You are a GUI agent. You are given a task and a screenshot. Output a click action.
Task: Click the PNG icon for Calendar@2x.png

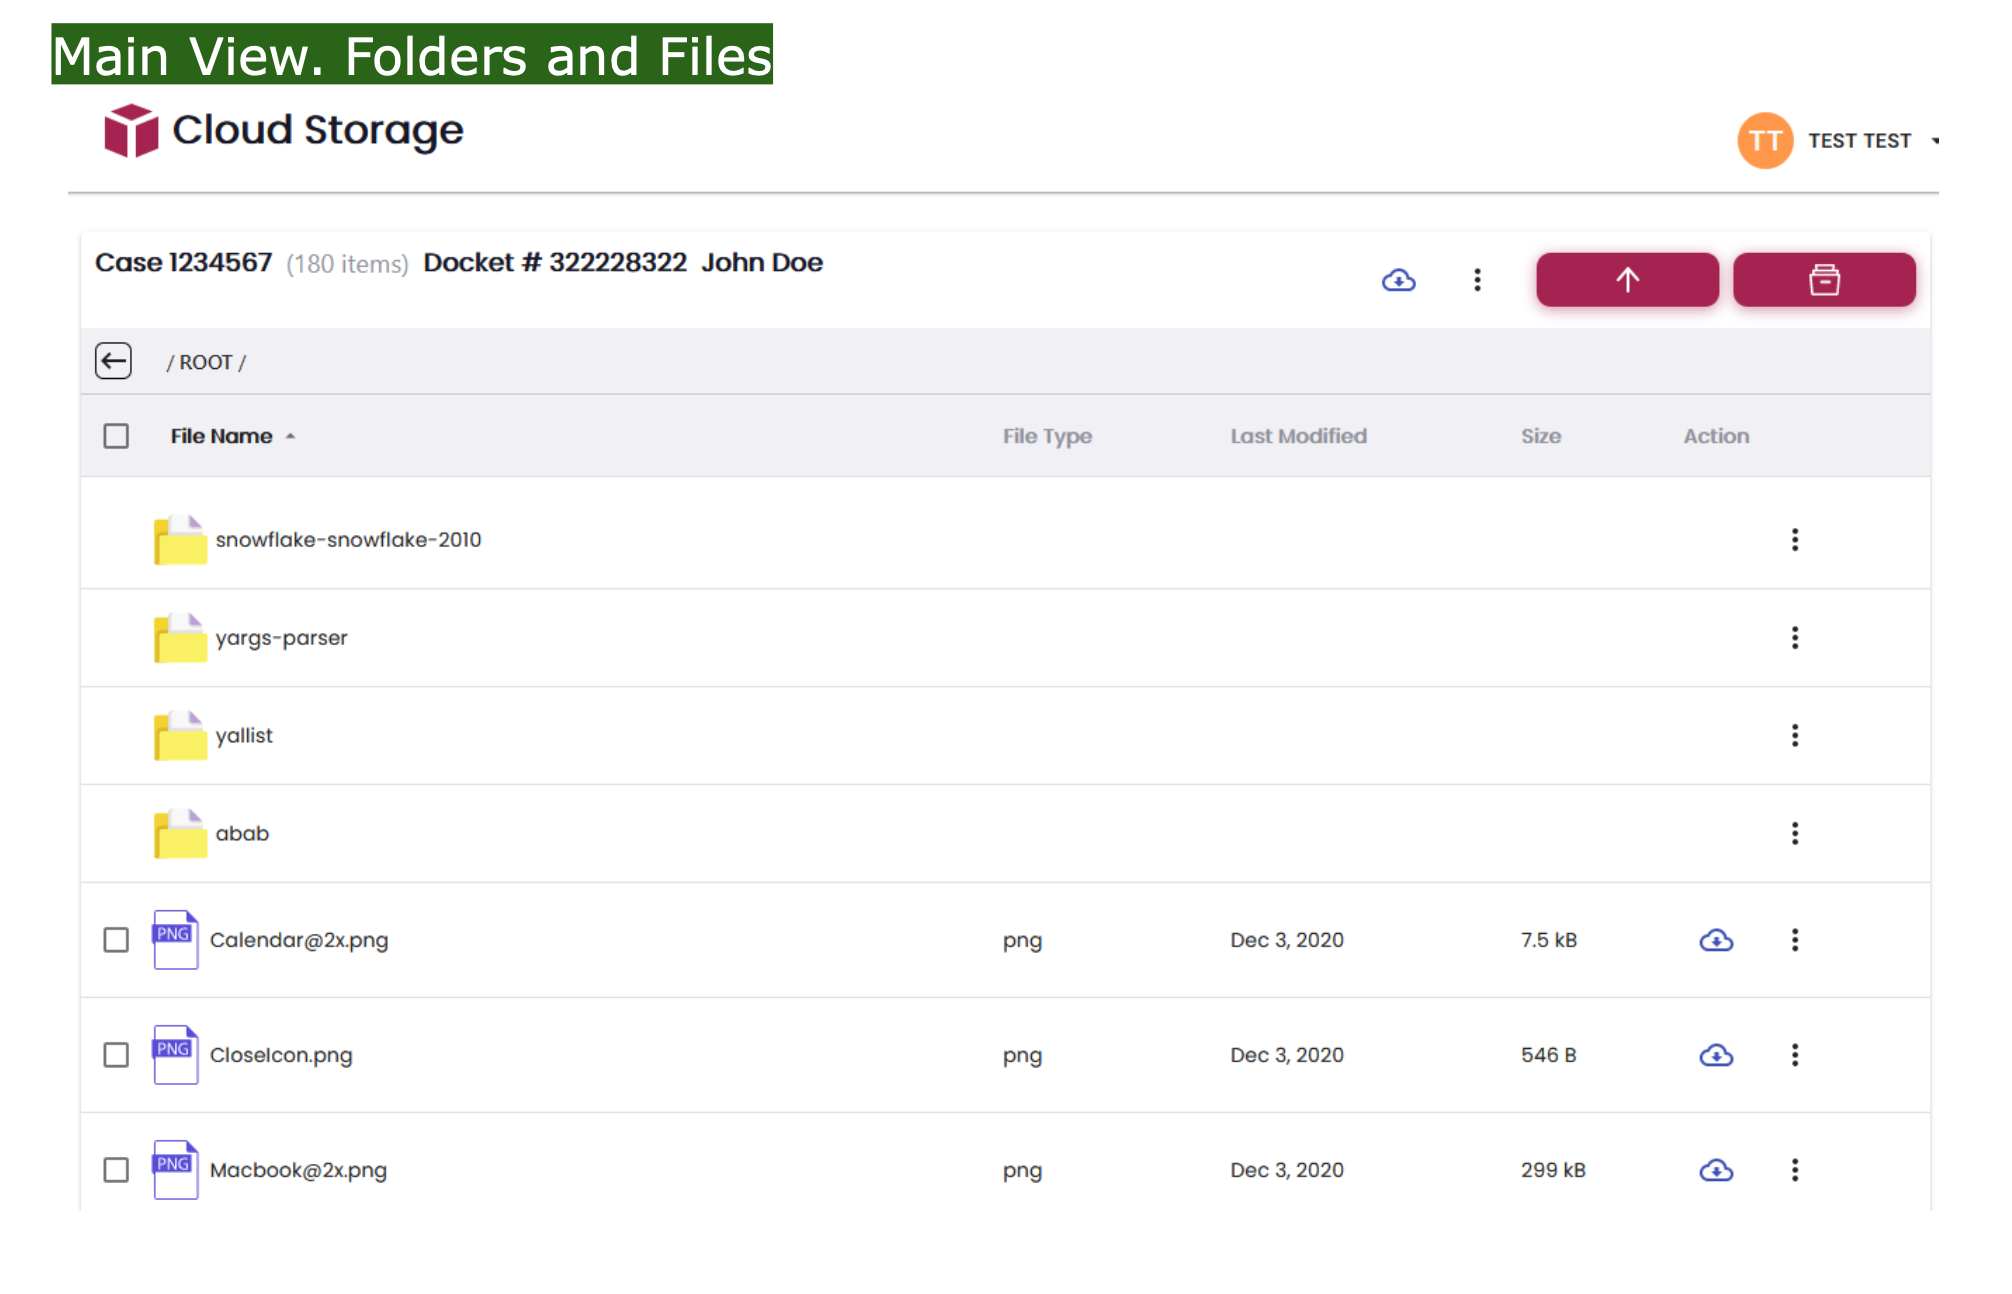click(x=175, y=939)
